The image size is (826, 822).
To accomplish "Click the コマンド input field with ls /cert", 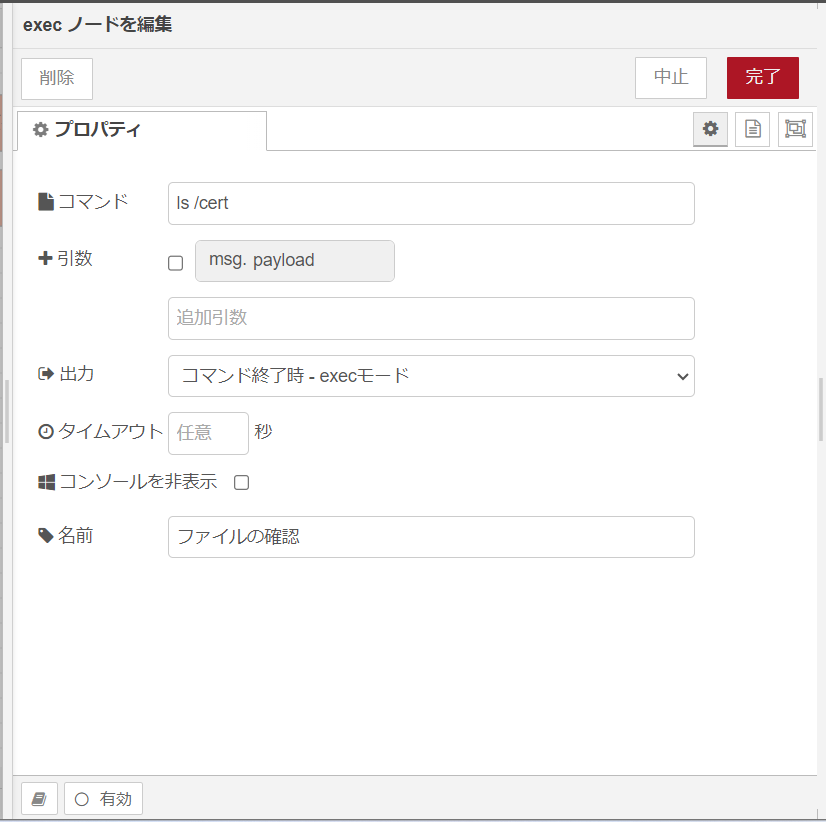I will pos(431,203).
